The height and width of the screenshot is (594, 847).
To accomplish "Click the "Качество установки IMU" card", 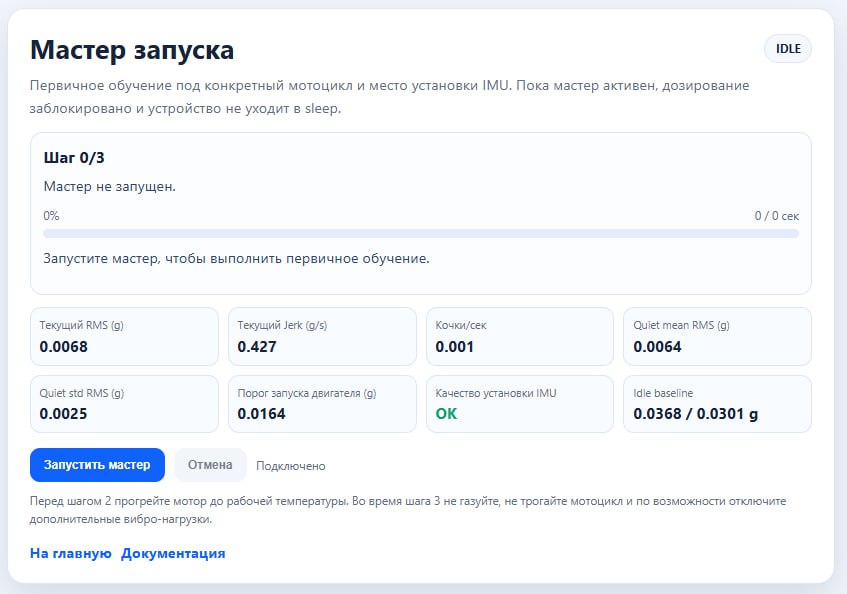I will coord(519,404).
